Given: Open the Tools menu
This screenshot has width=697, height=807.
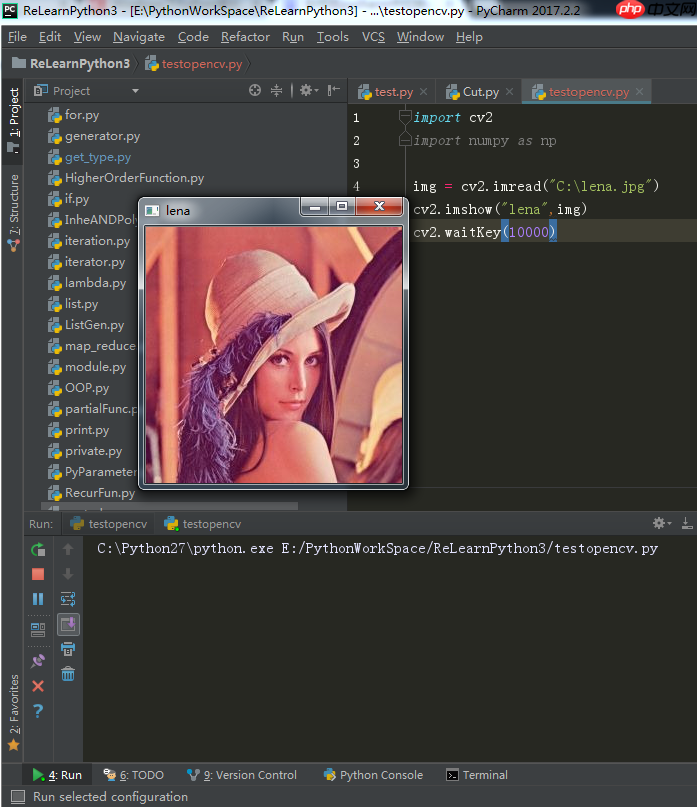Looking at the screenshot, I should (x=333, y=37).
